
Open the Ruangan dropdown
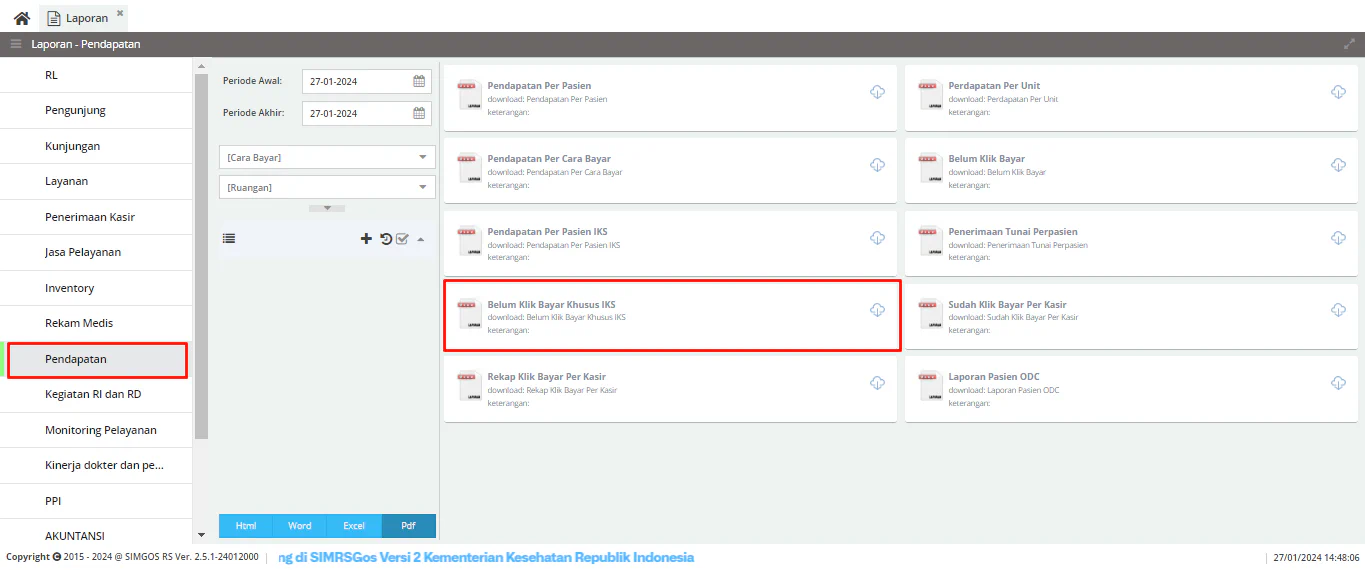(327, 187)
